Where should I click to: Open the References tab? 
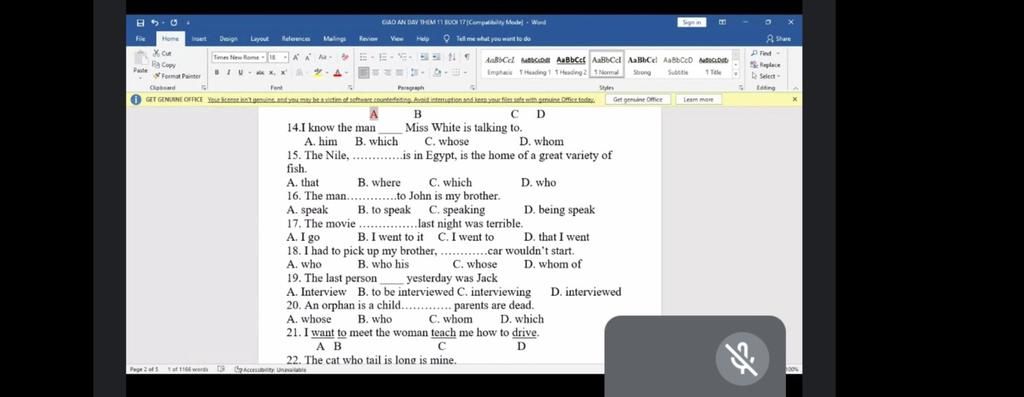296,39
